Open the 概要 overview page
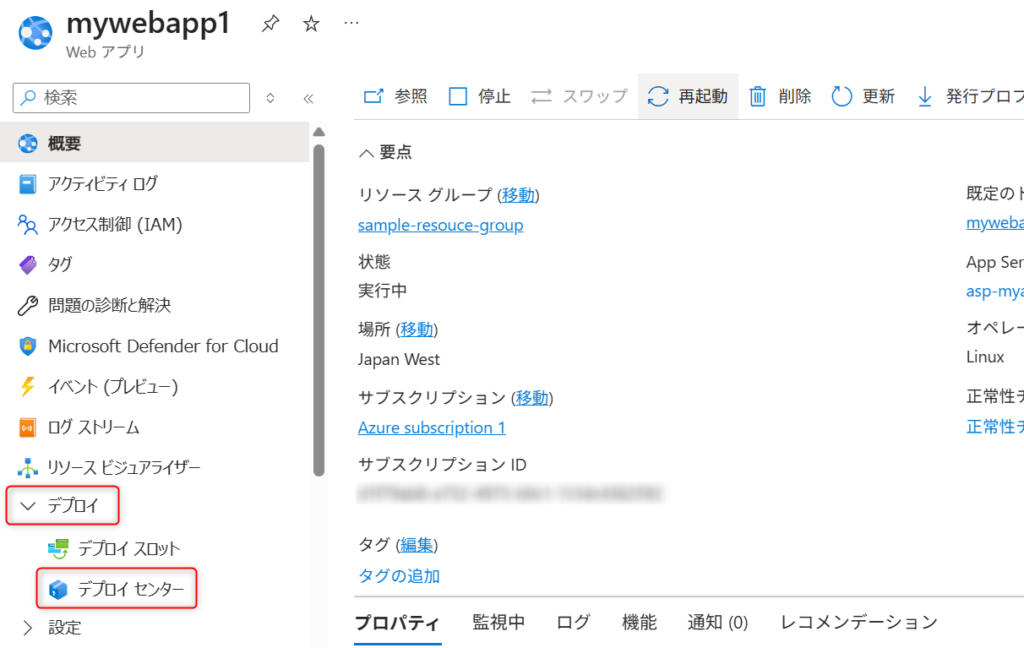This screenshot has width=1024, height=648. coord(154,143)
